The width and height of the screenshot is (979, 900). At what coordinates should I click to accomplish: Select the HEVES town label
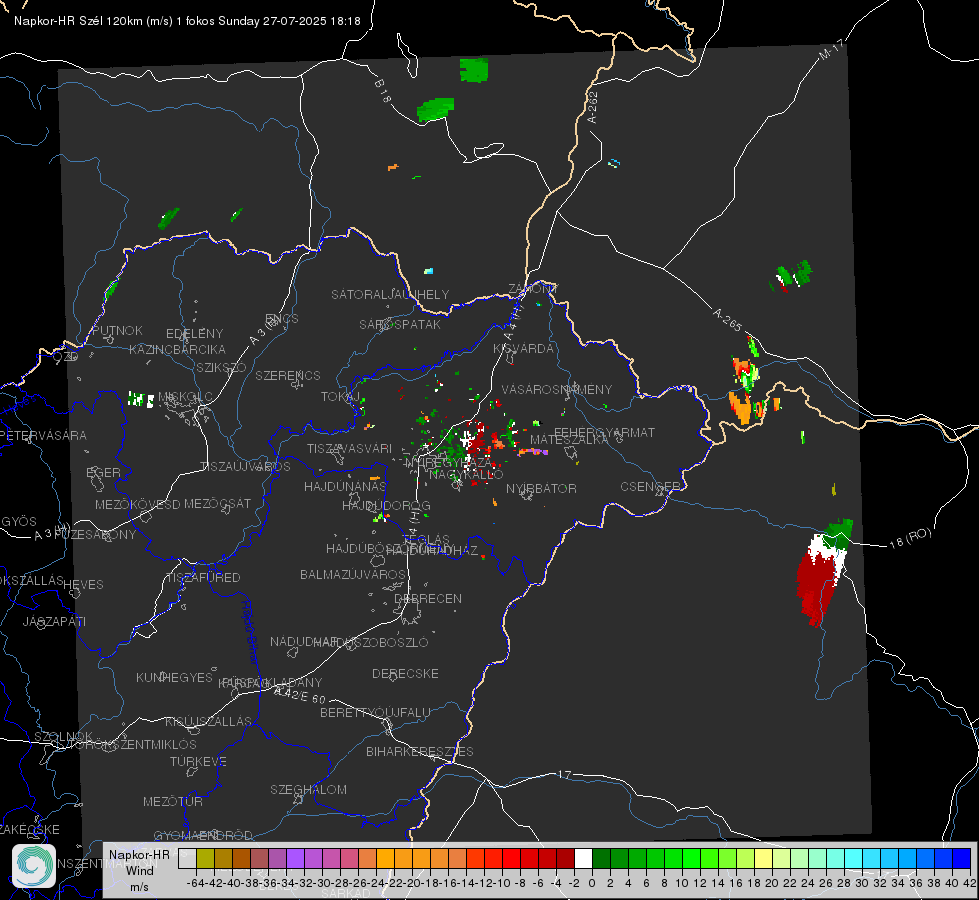click(83, 585)
